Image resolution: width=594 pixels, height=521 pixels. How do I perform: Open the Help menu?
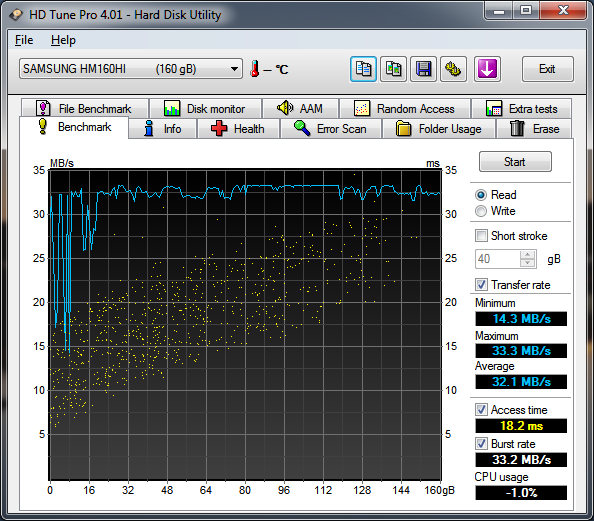point(63,40)
